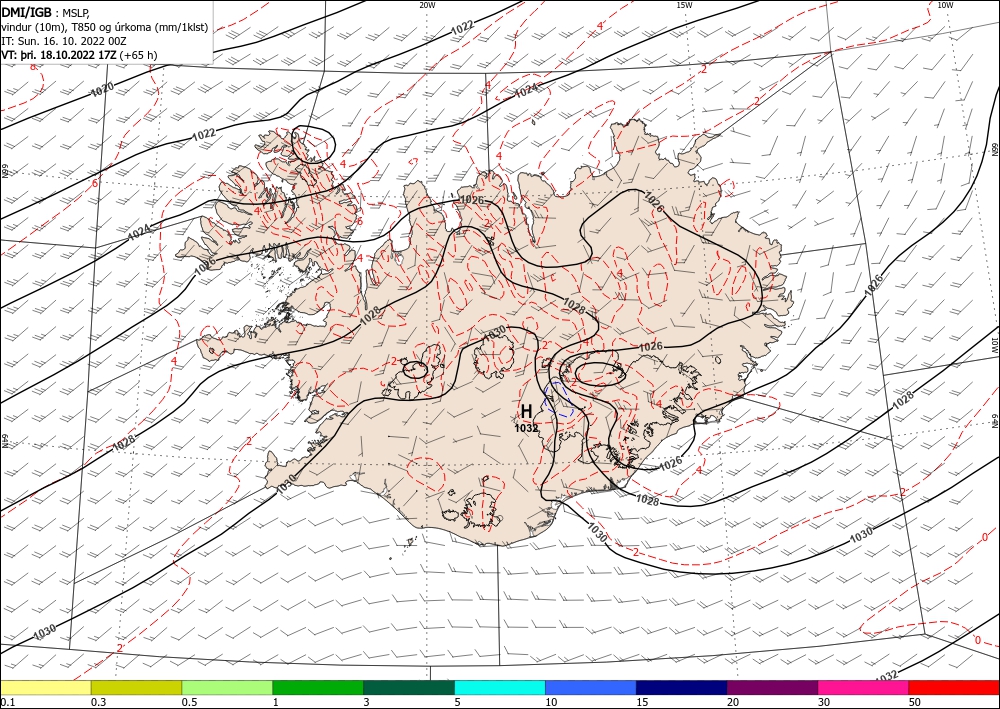
Task: Select the green 1–3 mm legend segment
Action: tap(318, 687)
